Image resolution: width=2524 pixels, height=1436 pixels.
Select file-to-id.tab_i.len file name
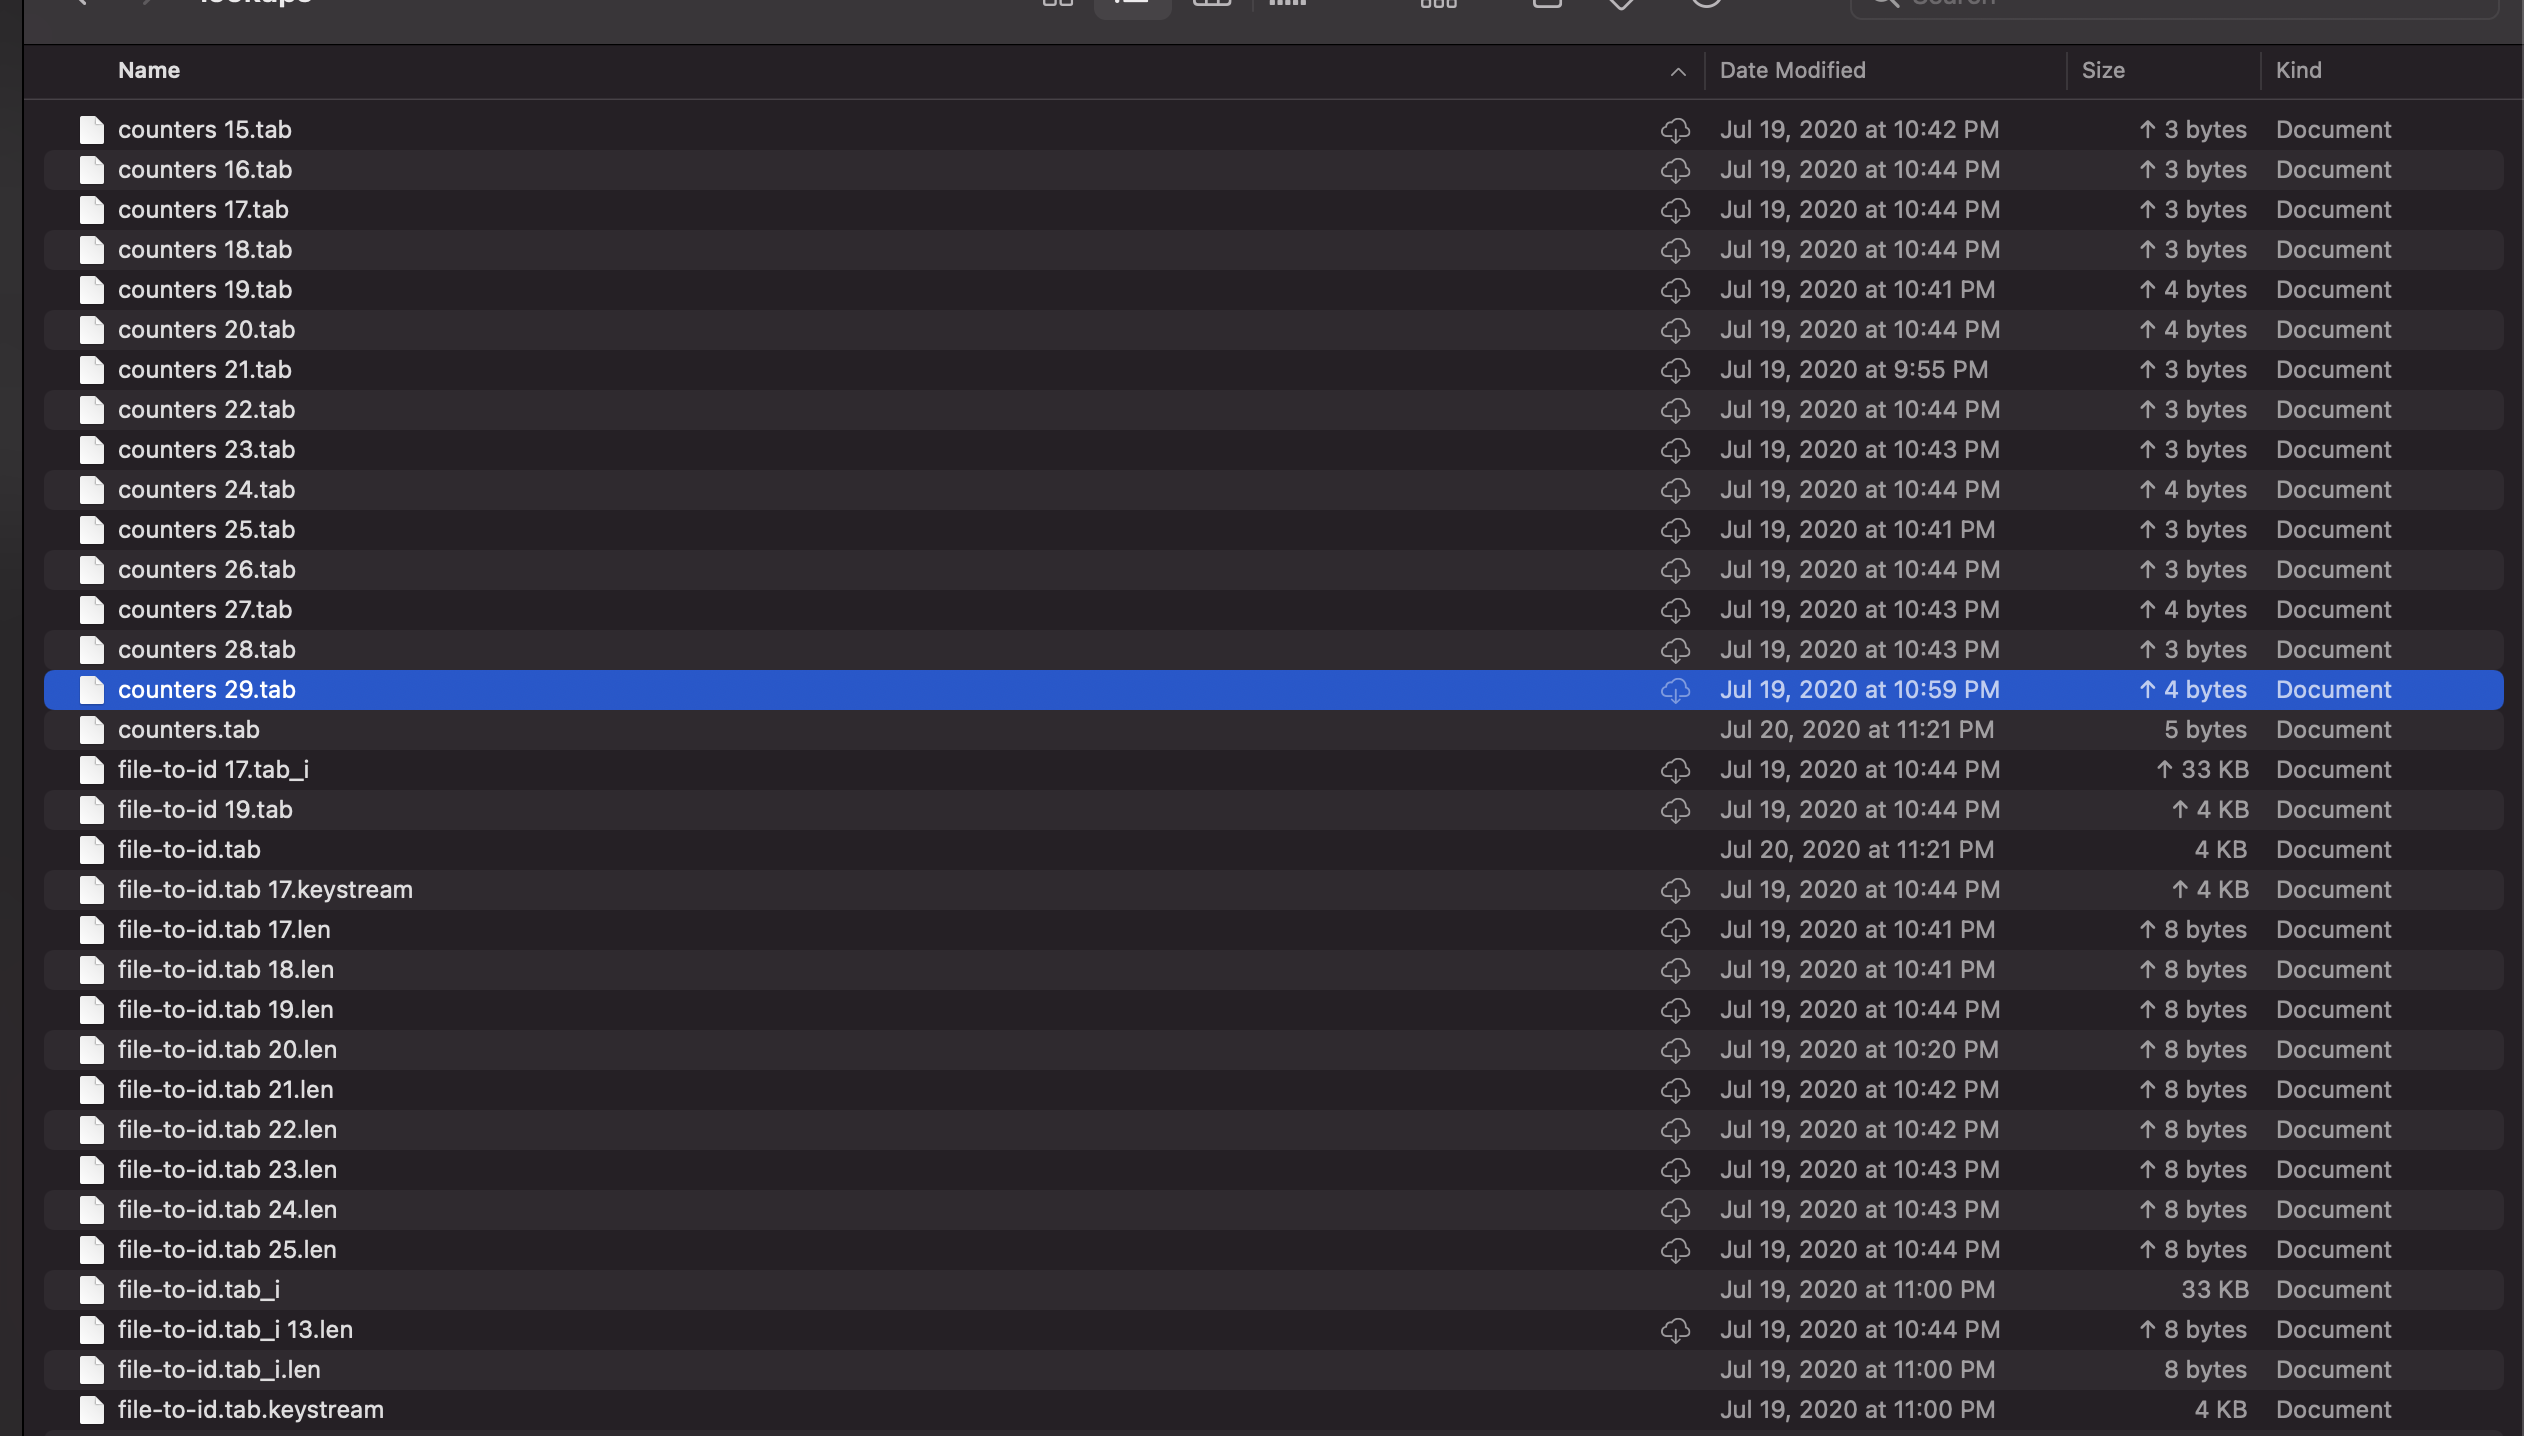click(219, 1370)
